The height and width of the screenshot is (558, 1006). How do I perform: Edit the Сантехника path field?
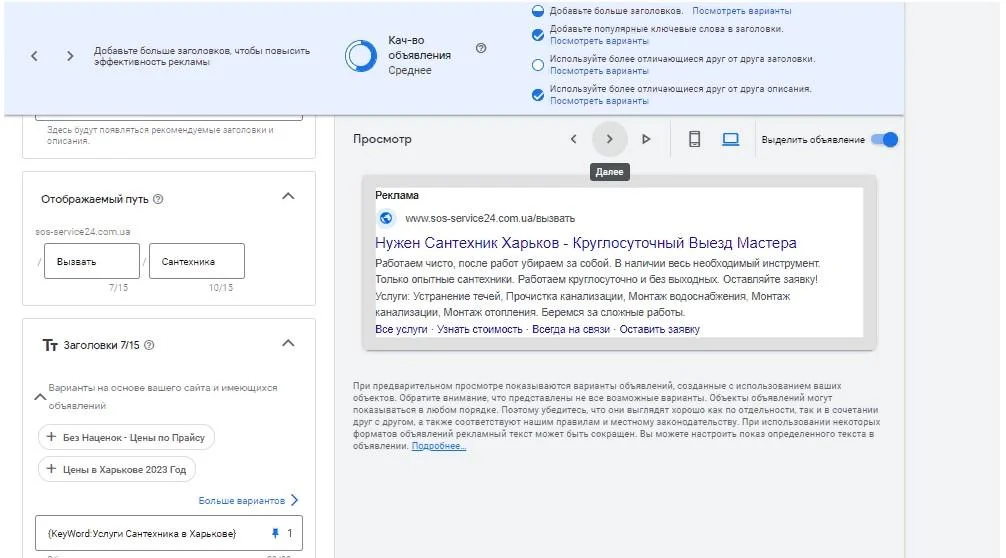197,261
